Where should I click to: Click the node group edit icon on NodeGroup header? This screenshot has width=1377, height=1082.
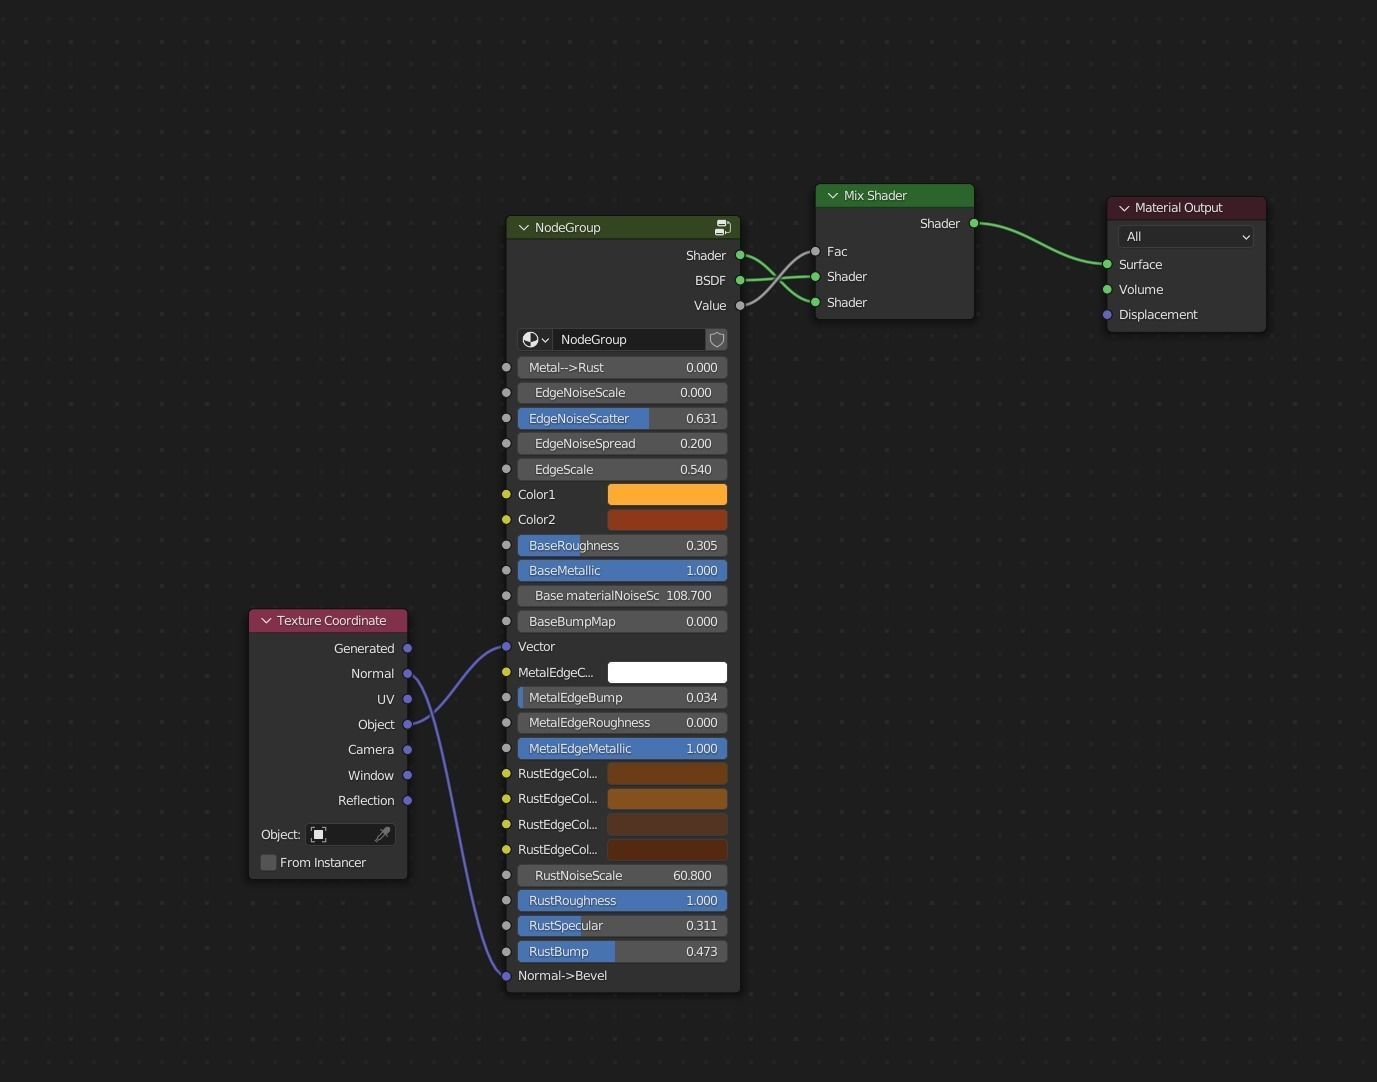click(x=722, y=227)
